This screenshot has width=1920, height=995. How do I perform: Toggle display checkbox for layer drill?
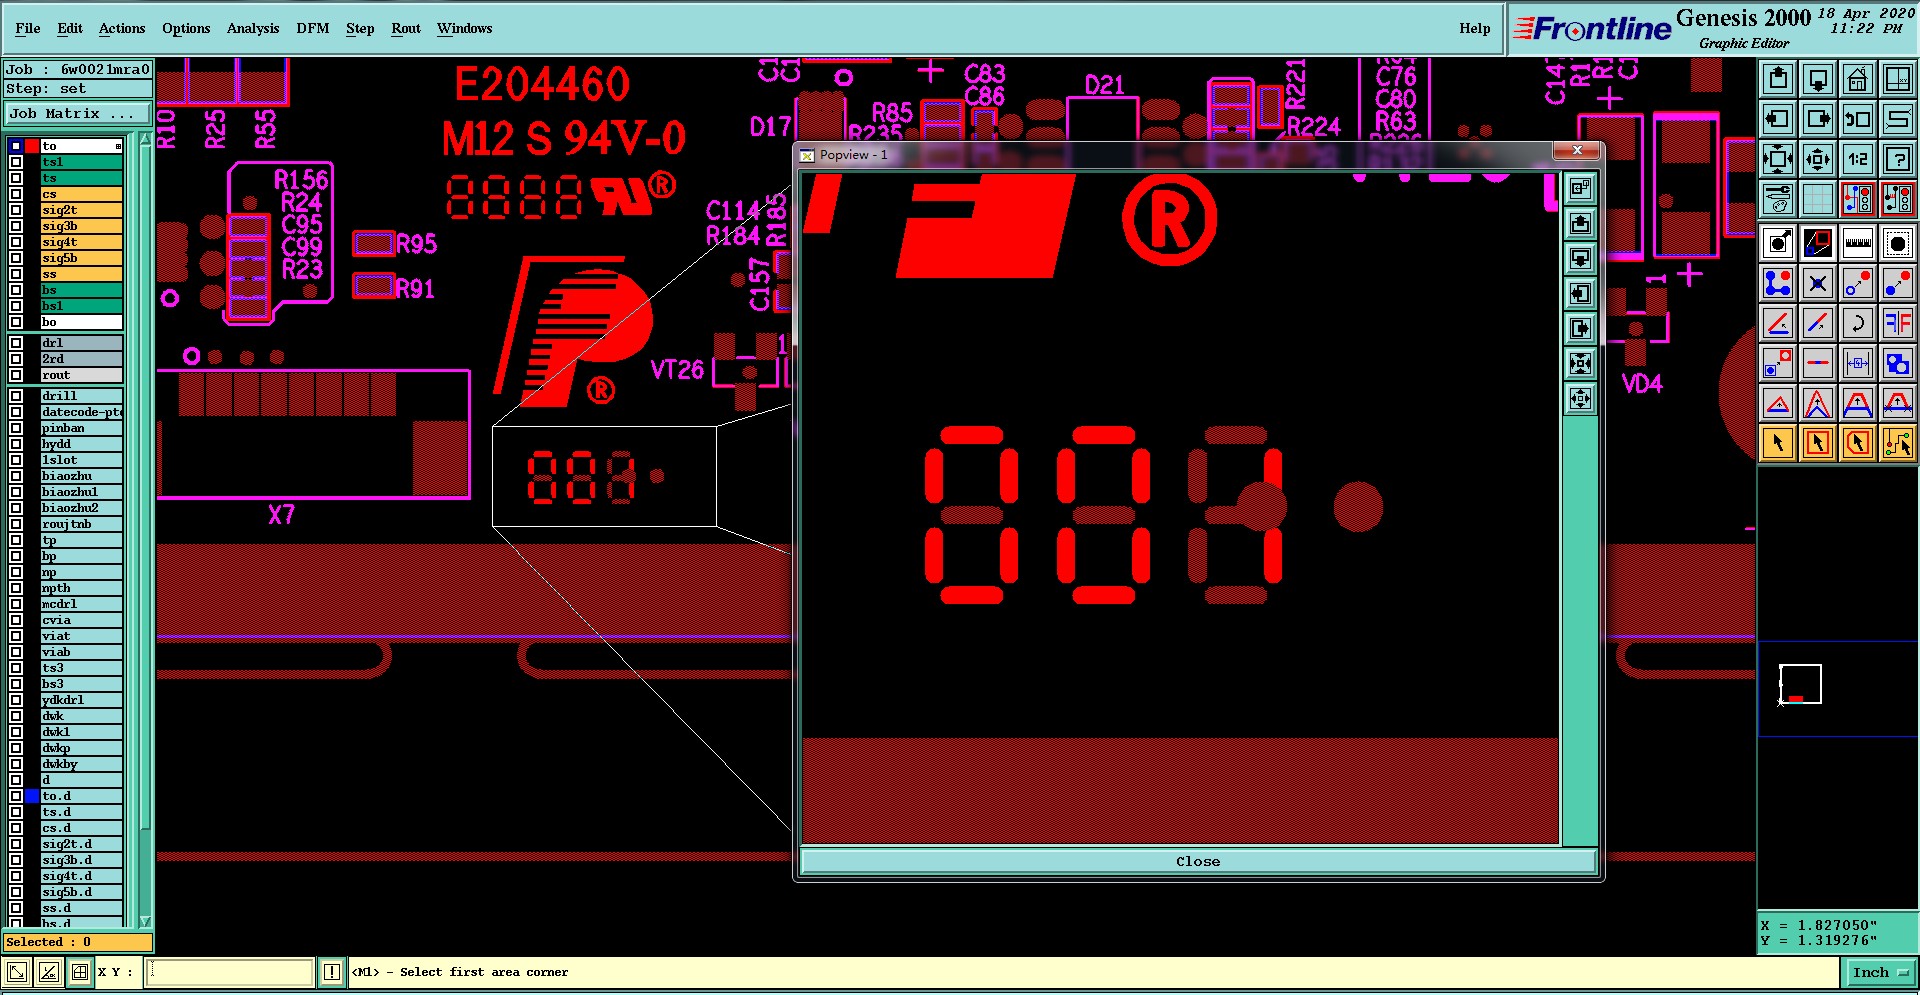pos(16,396)
